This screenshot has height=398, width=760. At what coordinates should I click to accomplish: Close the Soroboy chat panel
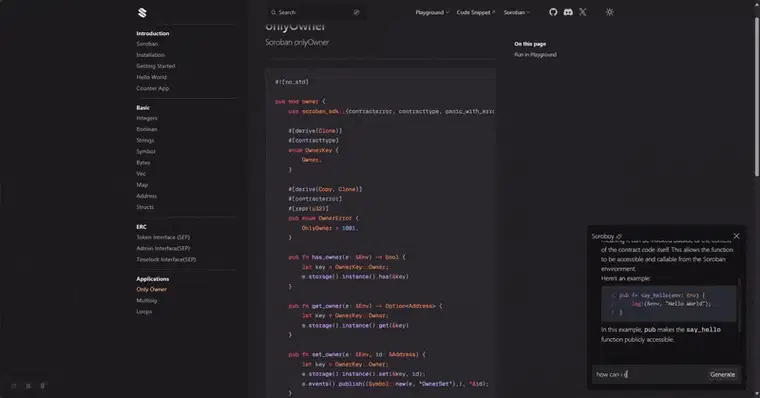point(736,236)
